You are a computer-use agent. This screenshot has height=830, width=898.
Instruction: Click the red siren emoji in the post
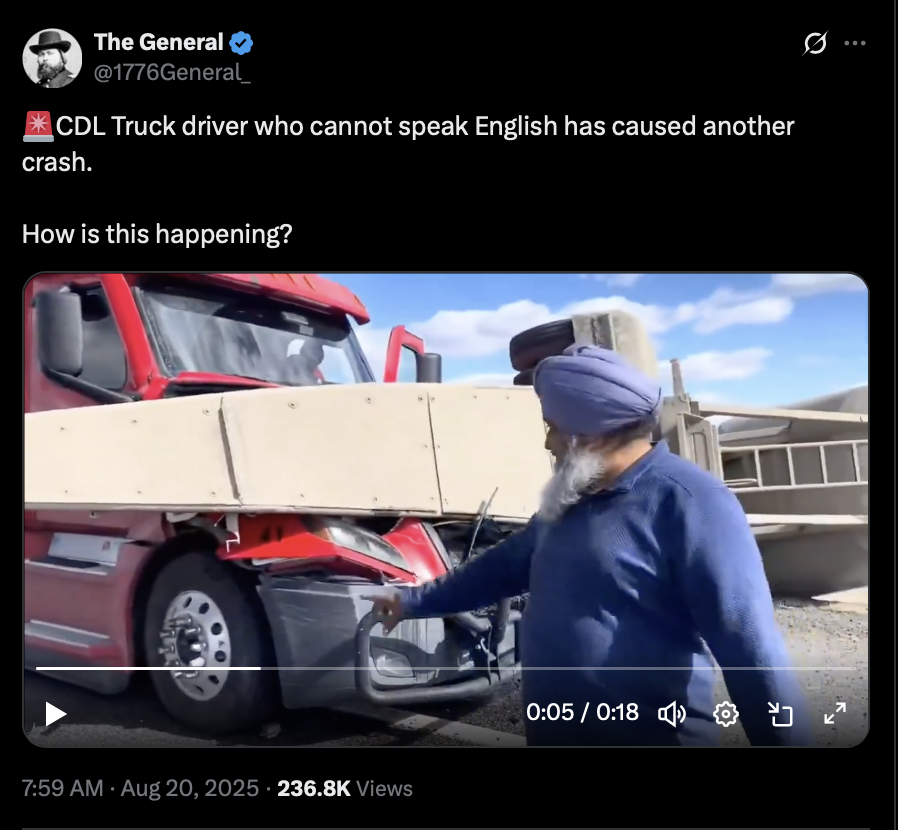click(38, 127)
